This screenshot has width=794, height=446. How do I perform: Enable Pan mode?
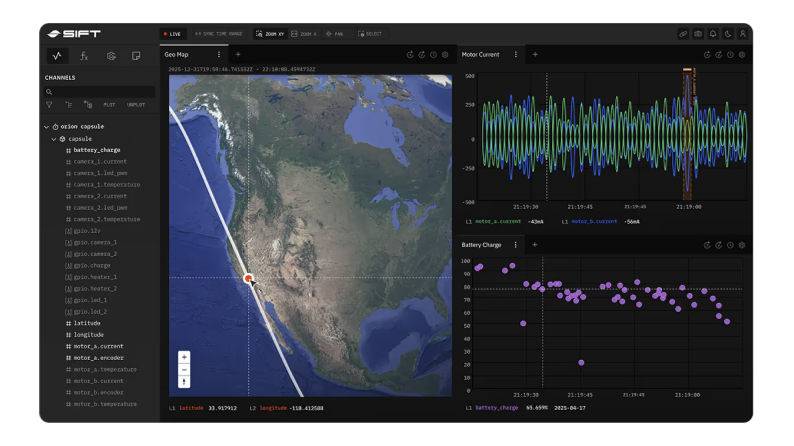tap(335, 34)
